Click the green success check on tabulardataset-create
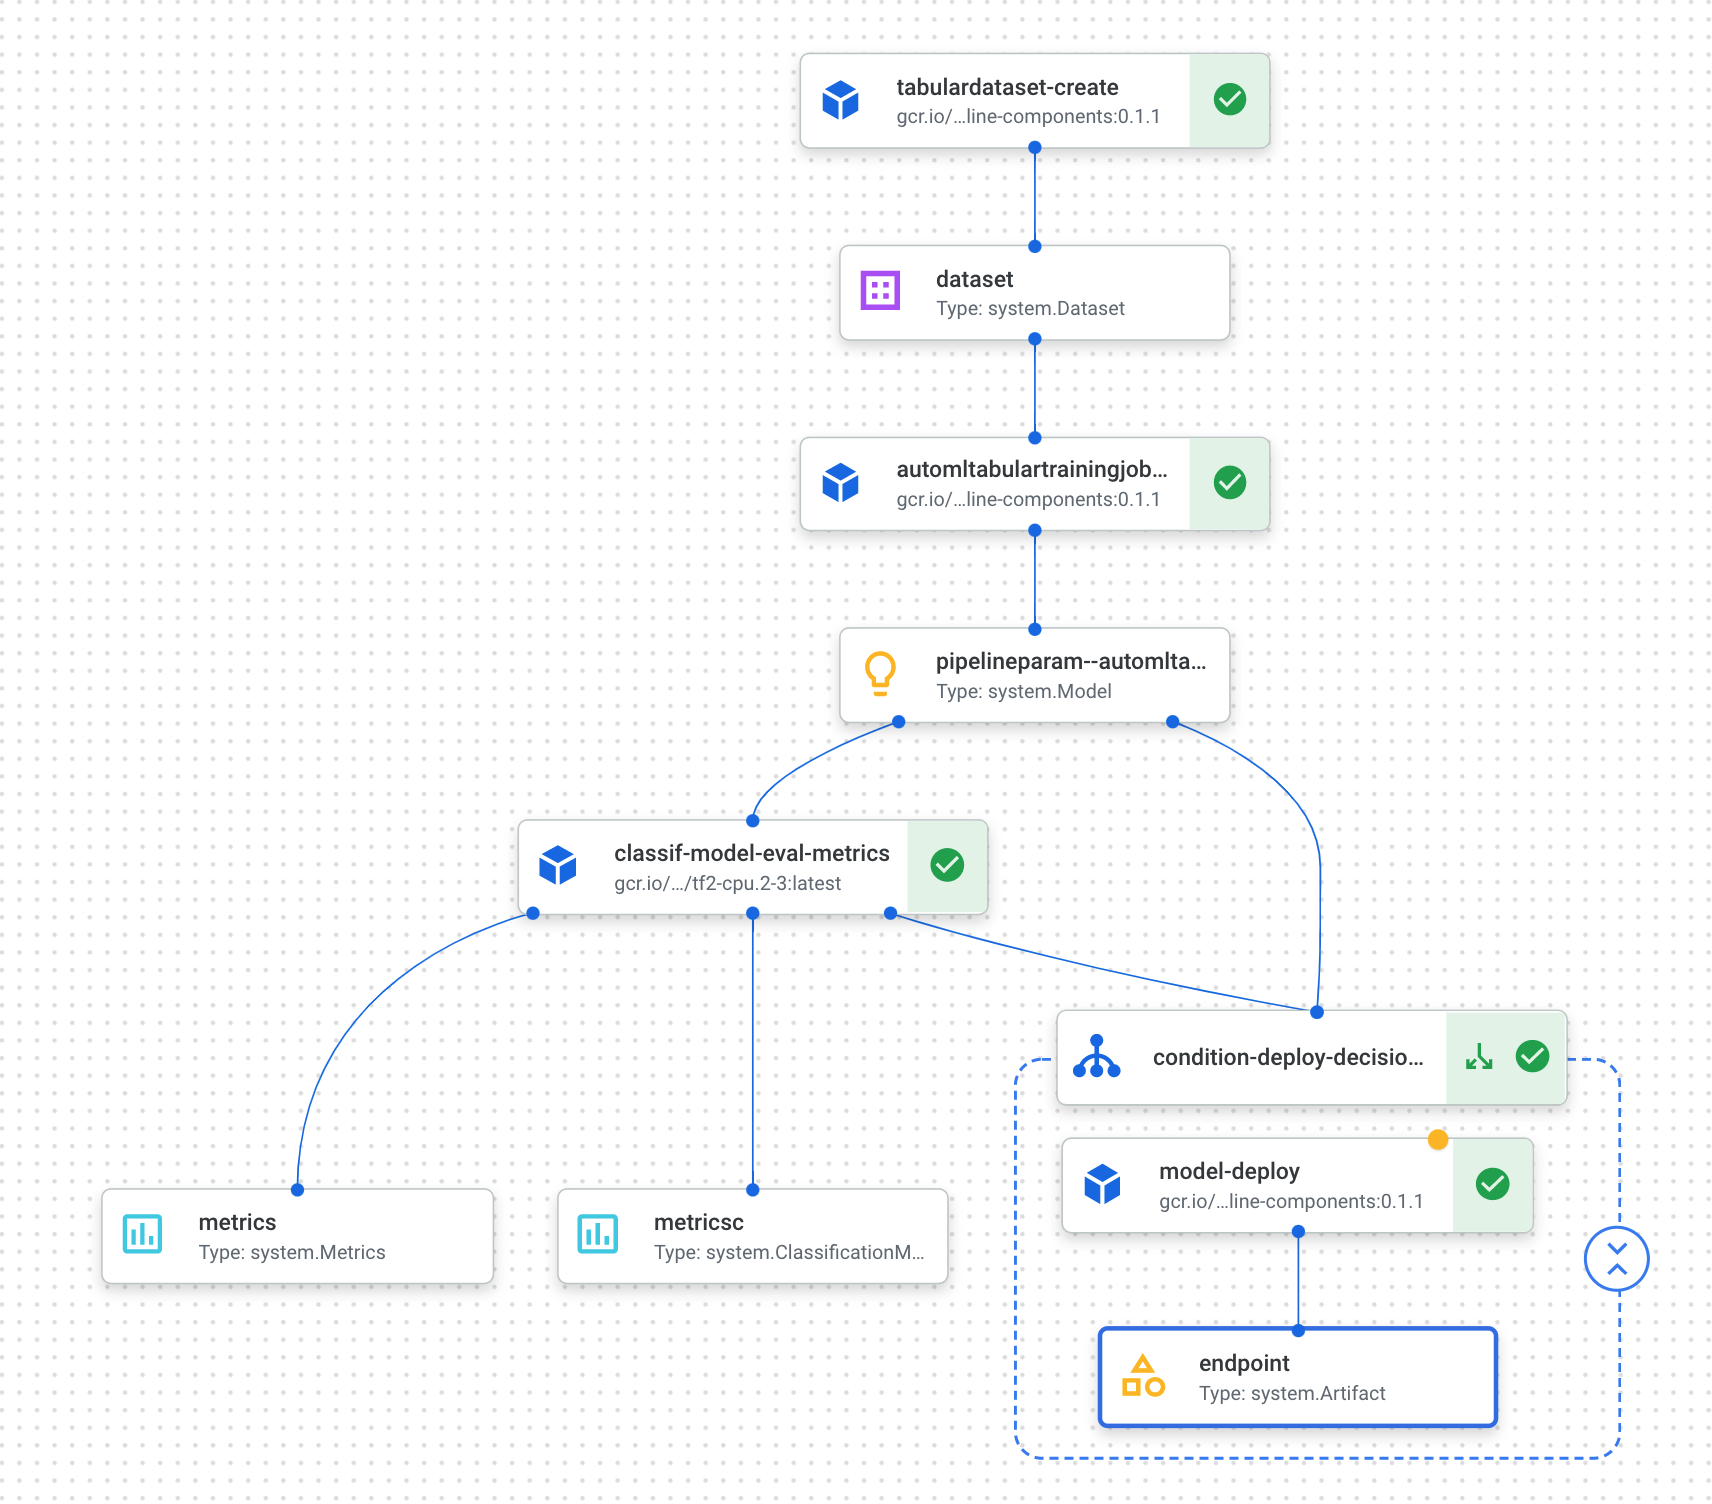 (x=1229, y=99)
